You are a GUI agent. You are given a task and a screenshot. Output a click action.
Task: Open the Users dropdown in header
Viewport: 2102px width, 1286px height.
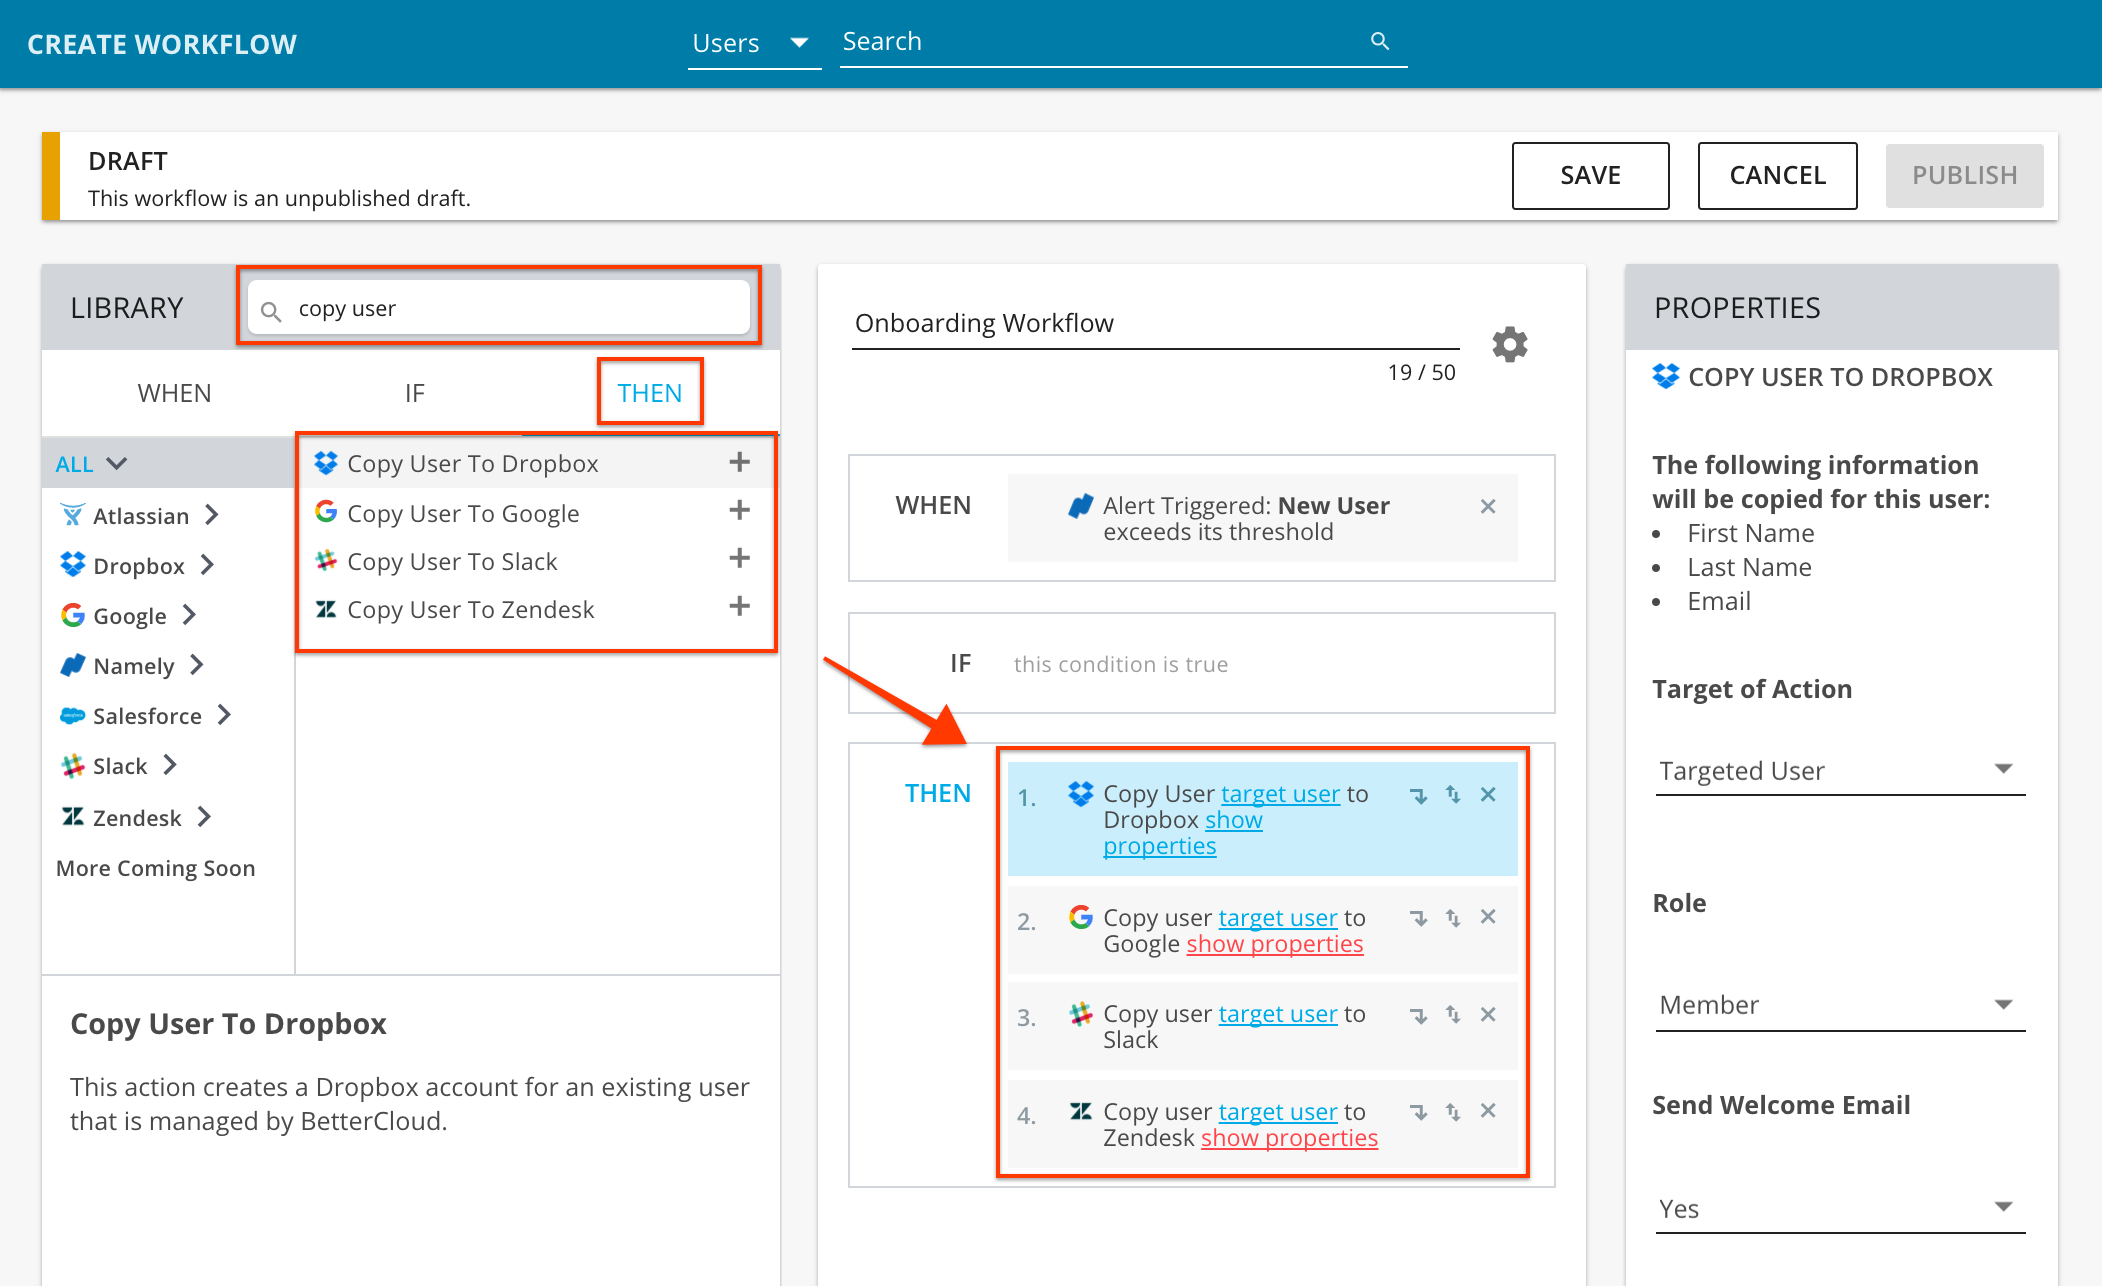click(x=754, y=43)
